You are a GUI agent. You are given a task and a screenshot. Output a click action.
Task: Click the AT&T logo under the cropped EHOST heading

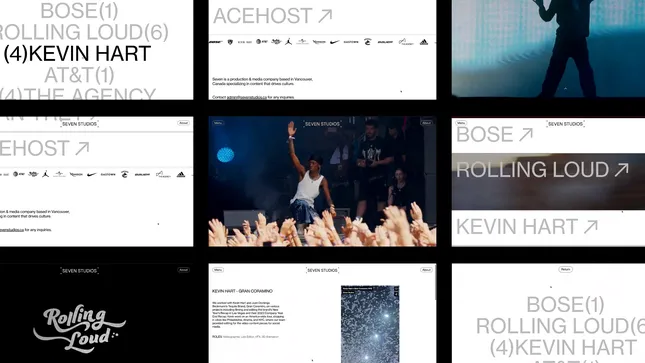pyautogui.click(x=19, y=174)
